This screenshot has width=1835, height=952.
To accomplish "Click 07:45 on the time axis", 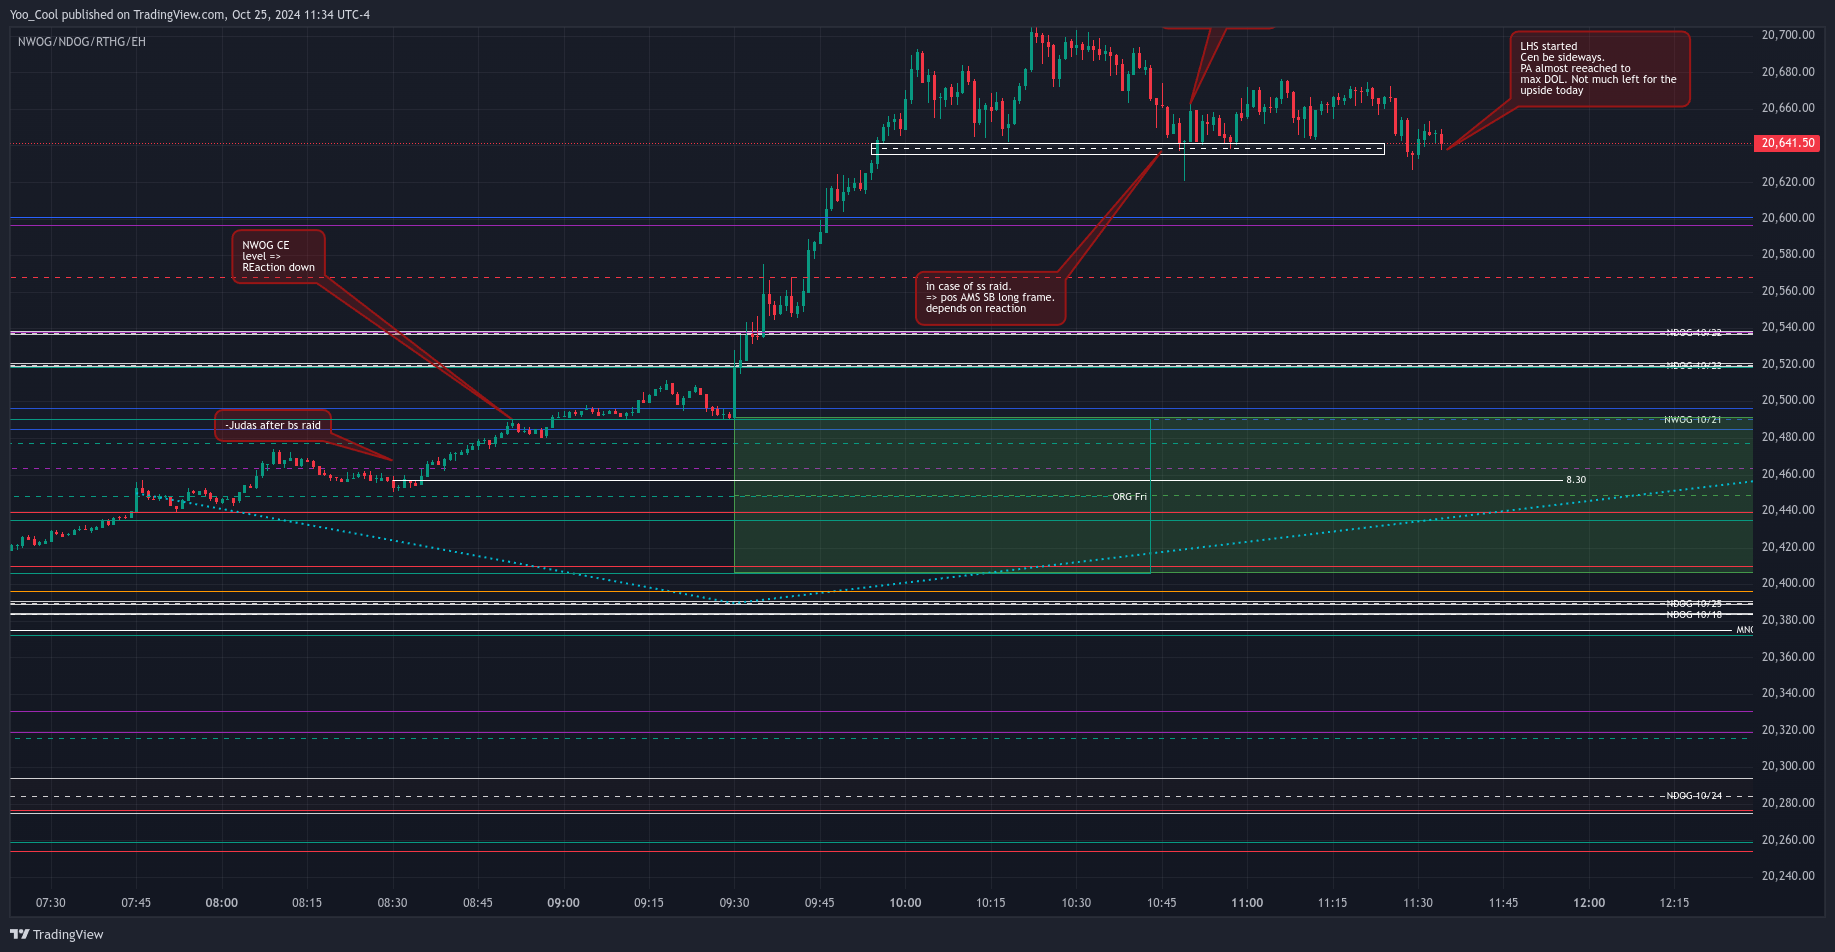I will coord(136,903).
